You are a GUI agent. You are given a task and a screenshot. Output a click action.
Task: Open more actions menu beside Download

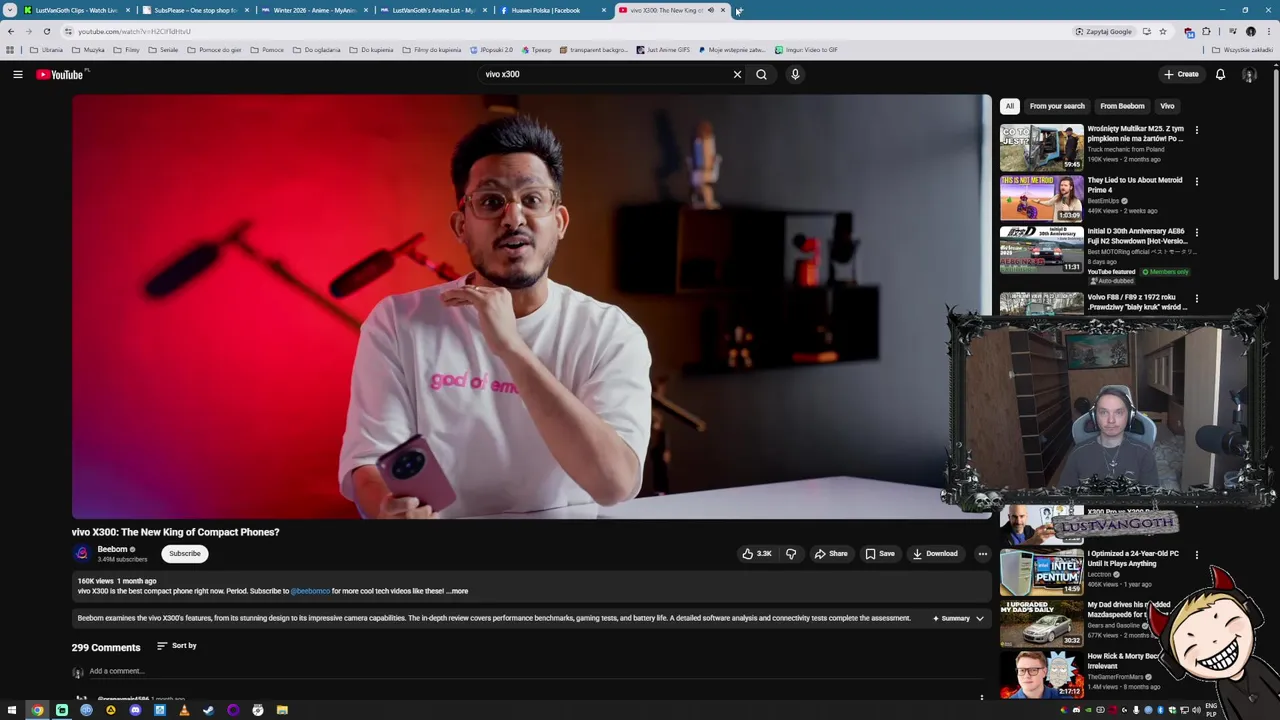[x=982, y=554]
